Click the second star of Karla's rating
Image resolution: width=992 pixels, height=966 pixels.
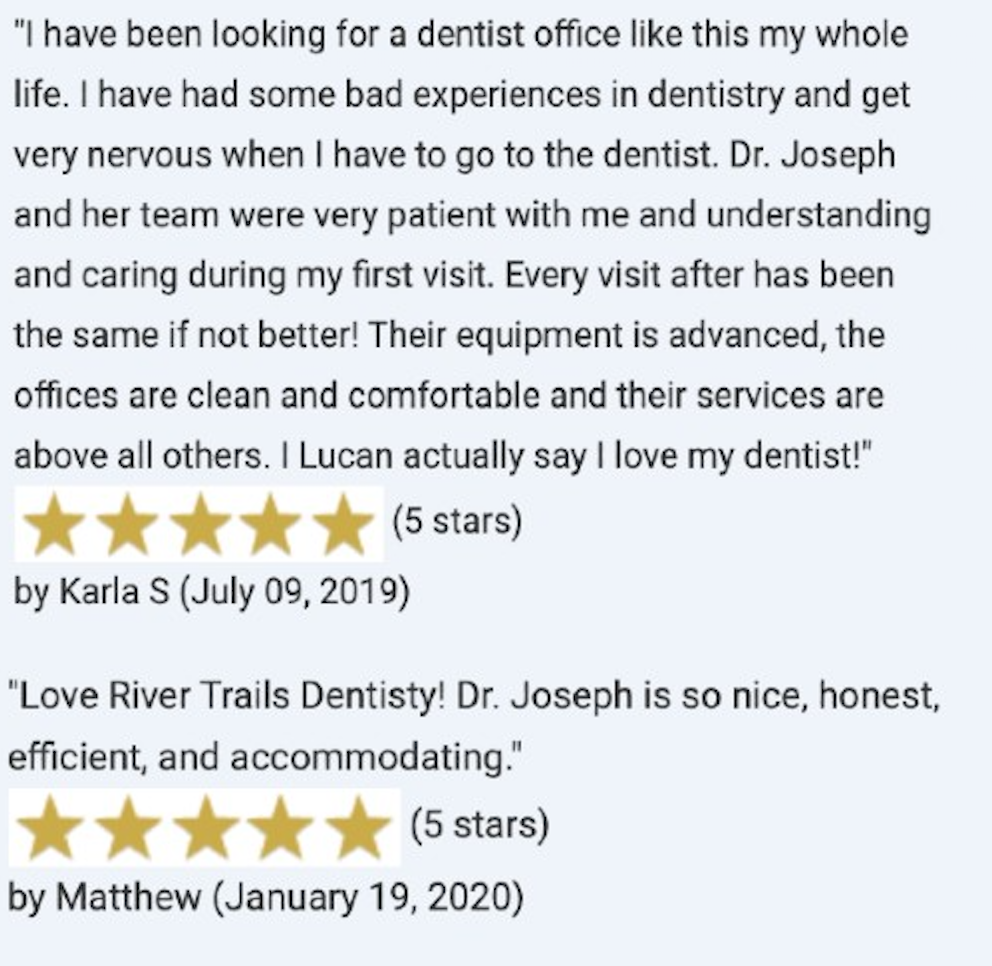tap(127, 524)
